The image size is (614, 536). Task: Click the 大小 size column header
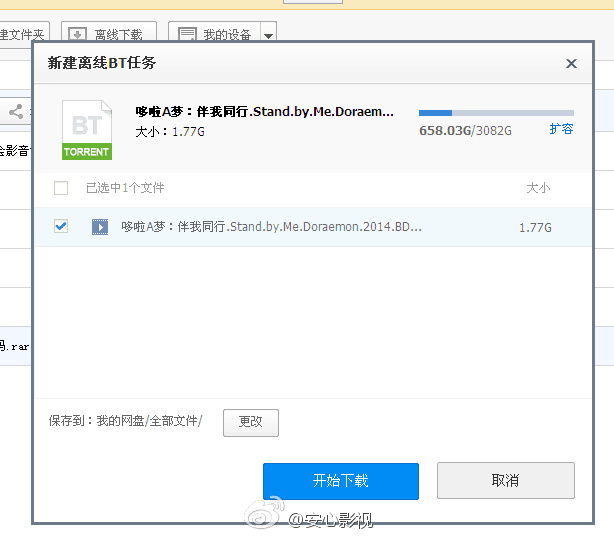pyautogui.click(x=538, y=188)
